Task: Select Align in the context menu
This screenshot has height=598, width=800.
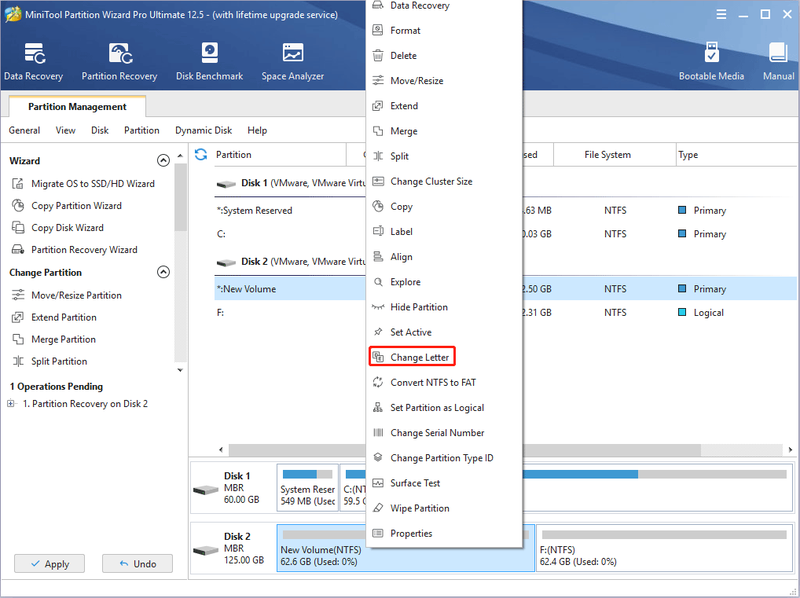Action: pos(444,257)
